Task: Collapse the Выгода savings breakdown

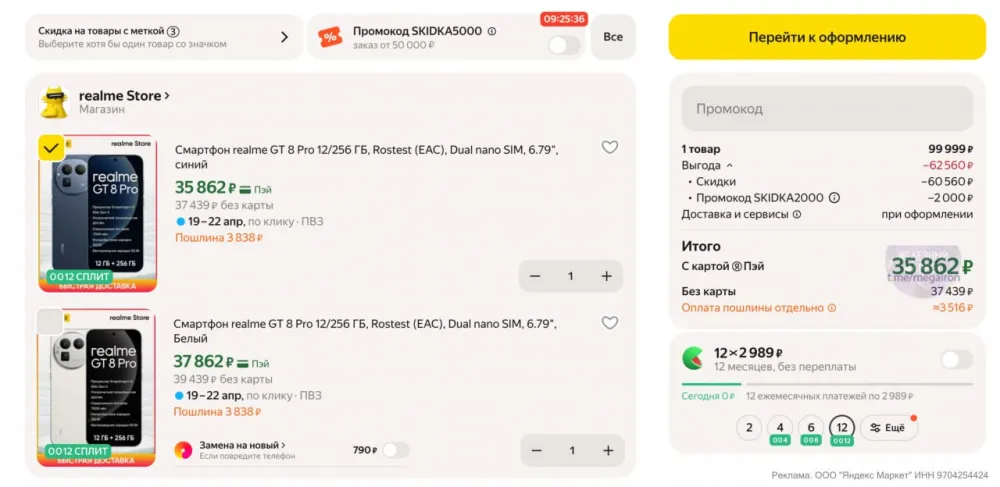Action: pos(729,165)
